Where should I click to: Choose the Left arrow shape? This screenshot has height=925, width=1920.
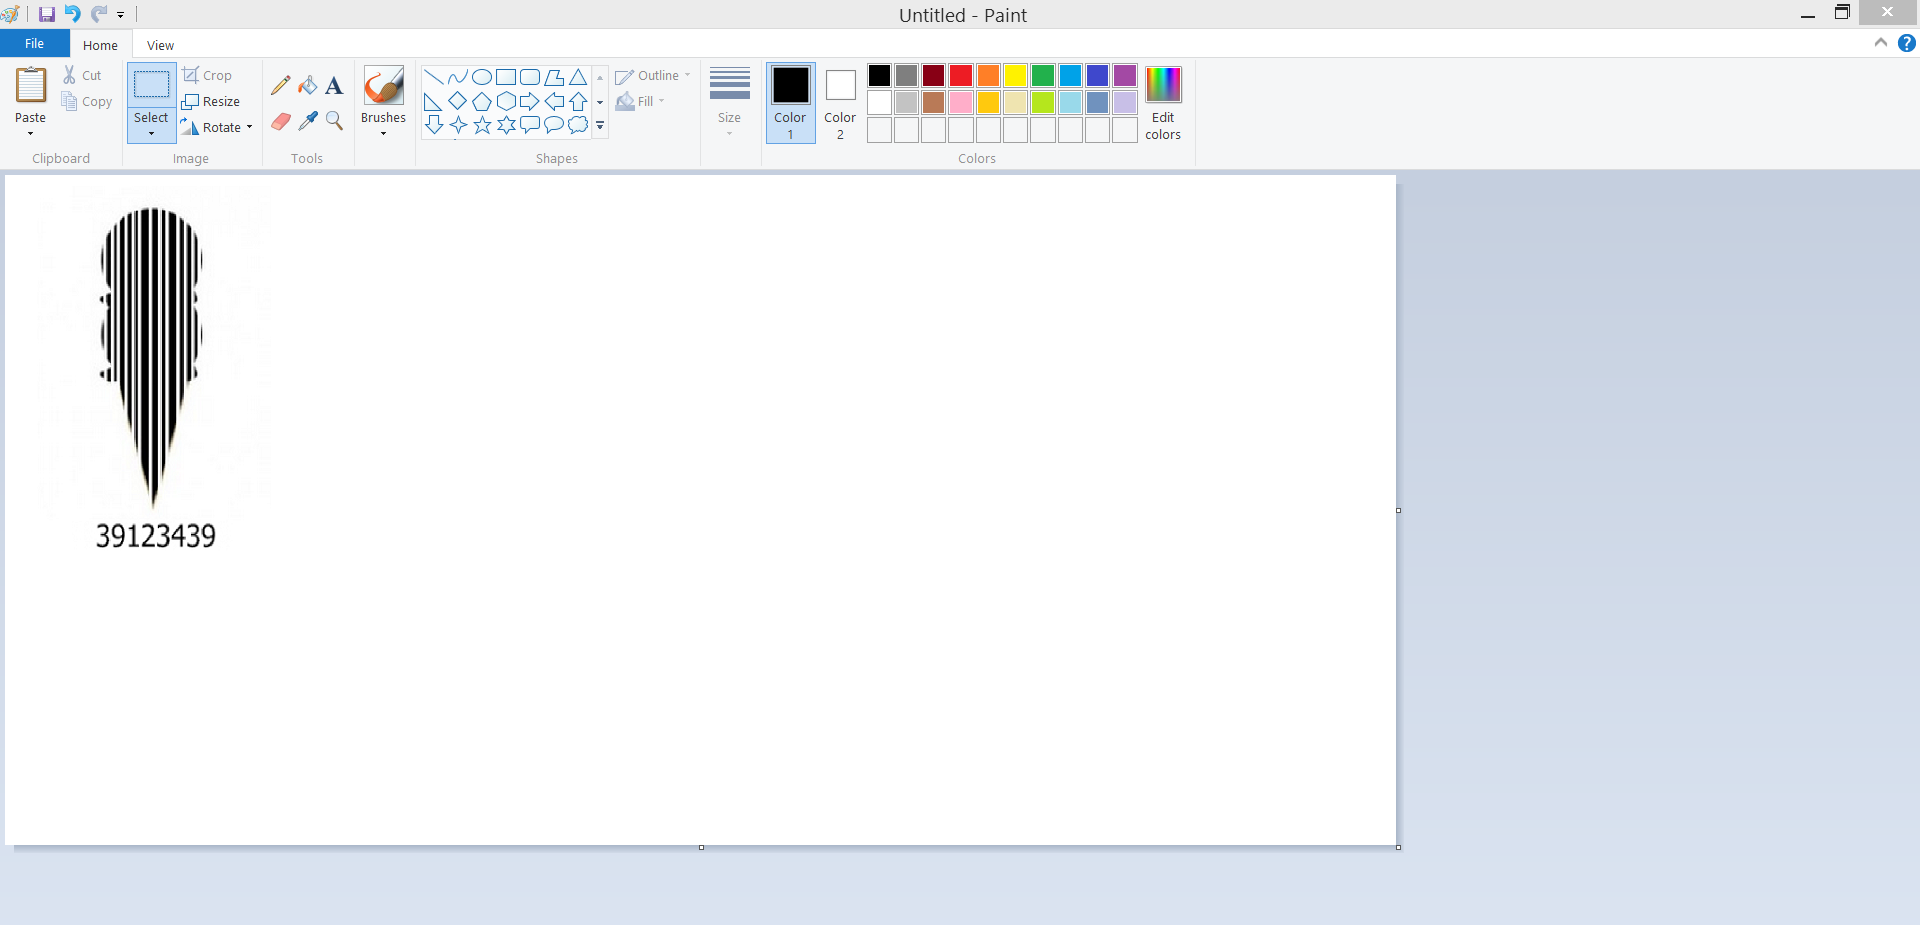tap(554, 101)
